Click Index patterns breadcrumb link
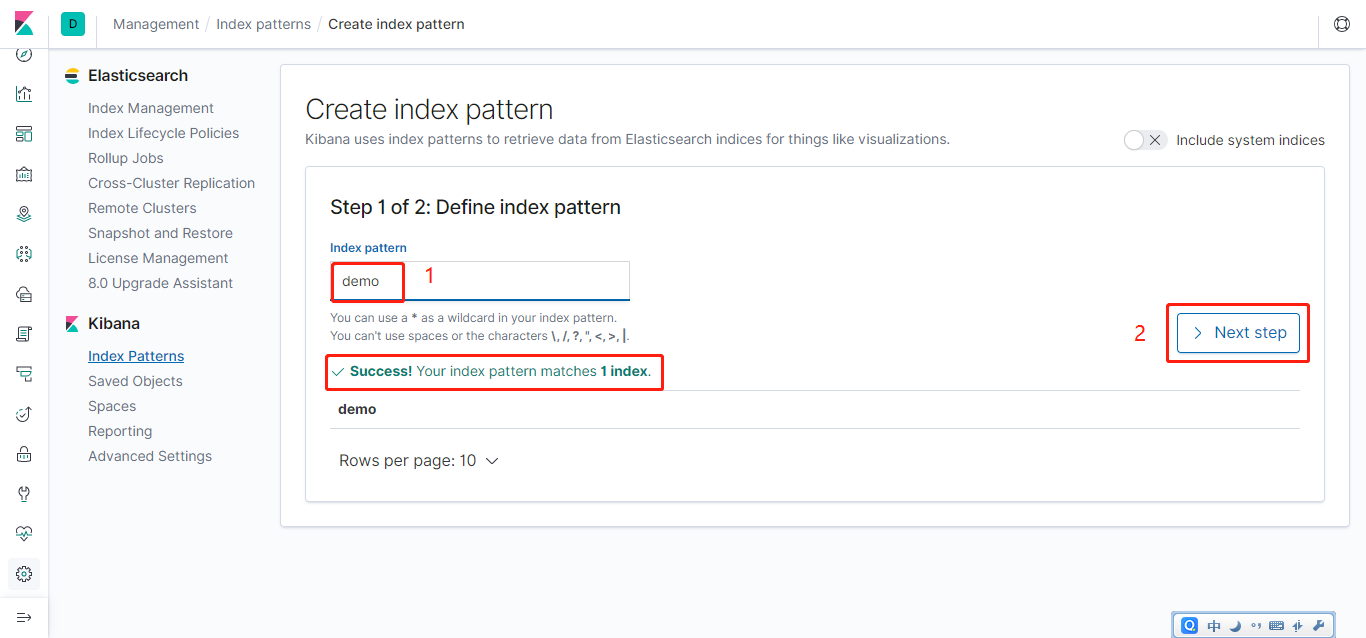The width and height of the screenshot is (1366, 638). (263, 24)
